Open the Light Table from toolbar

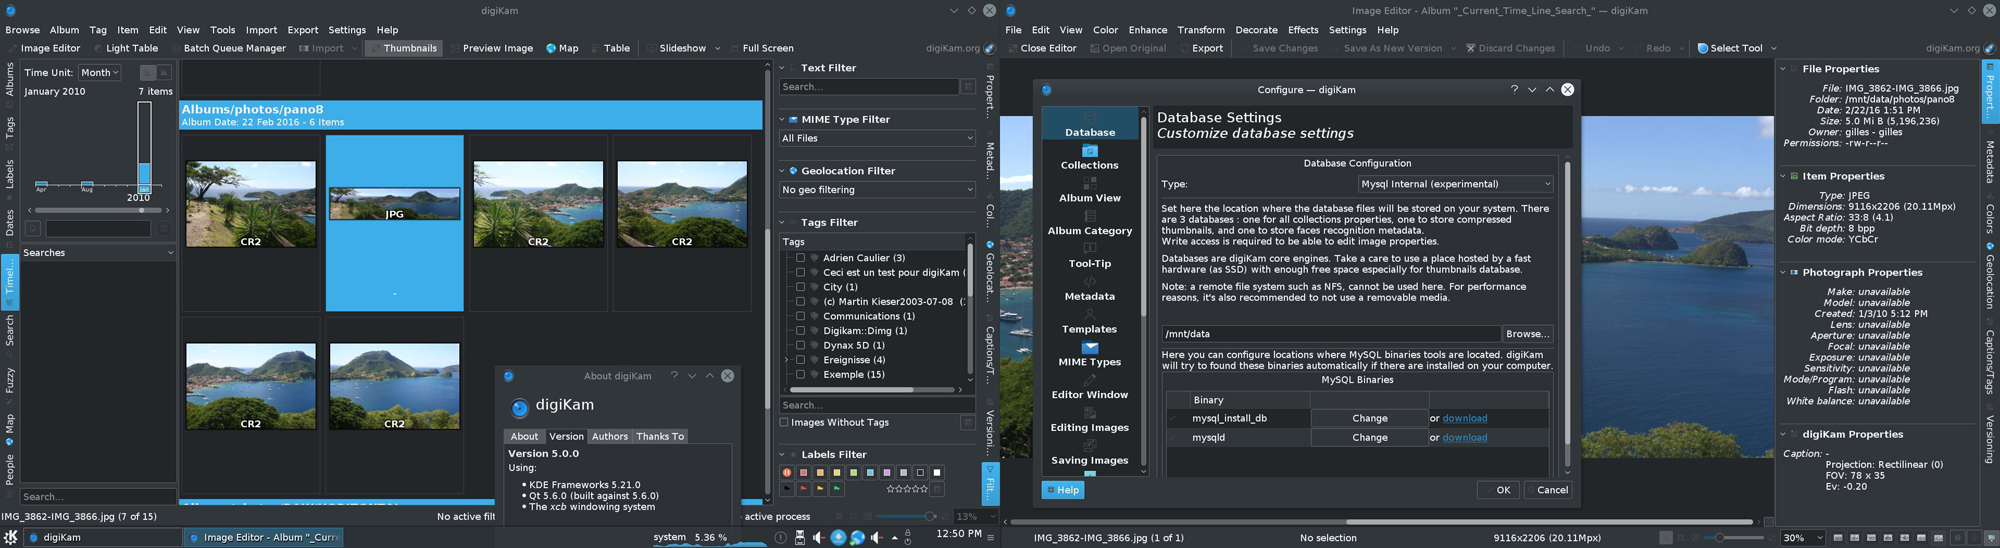[x=126, y=48]
